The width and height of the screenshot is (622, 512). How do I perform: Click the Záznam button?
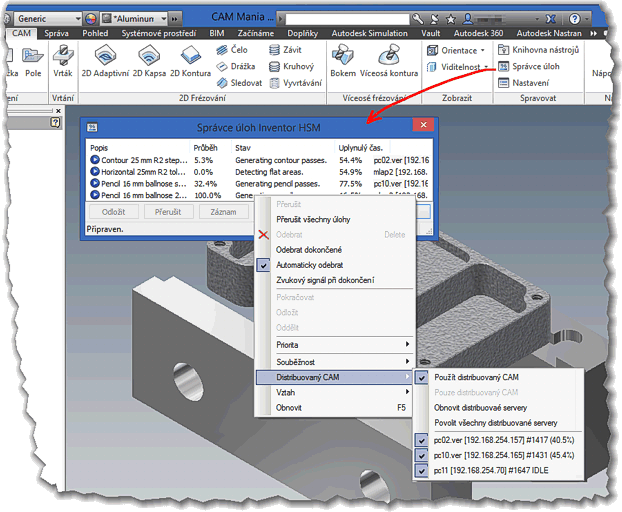click(223, 212)
